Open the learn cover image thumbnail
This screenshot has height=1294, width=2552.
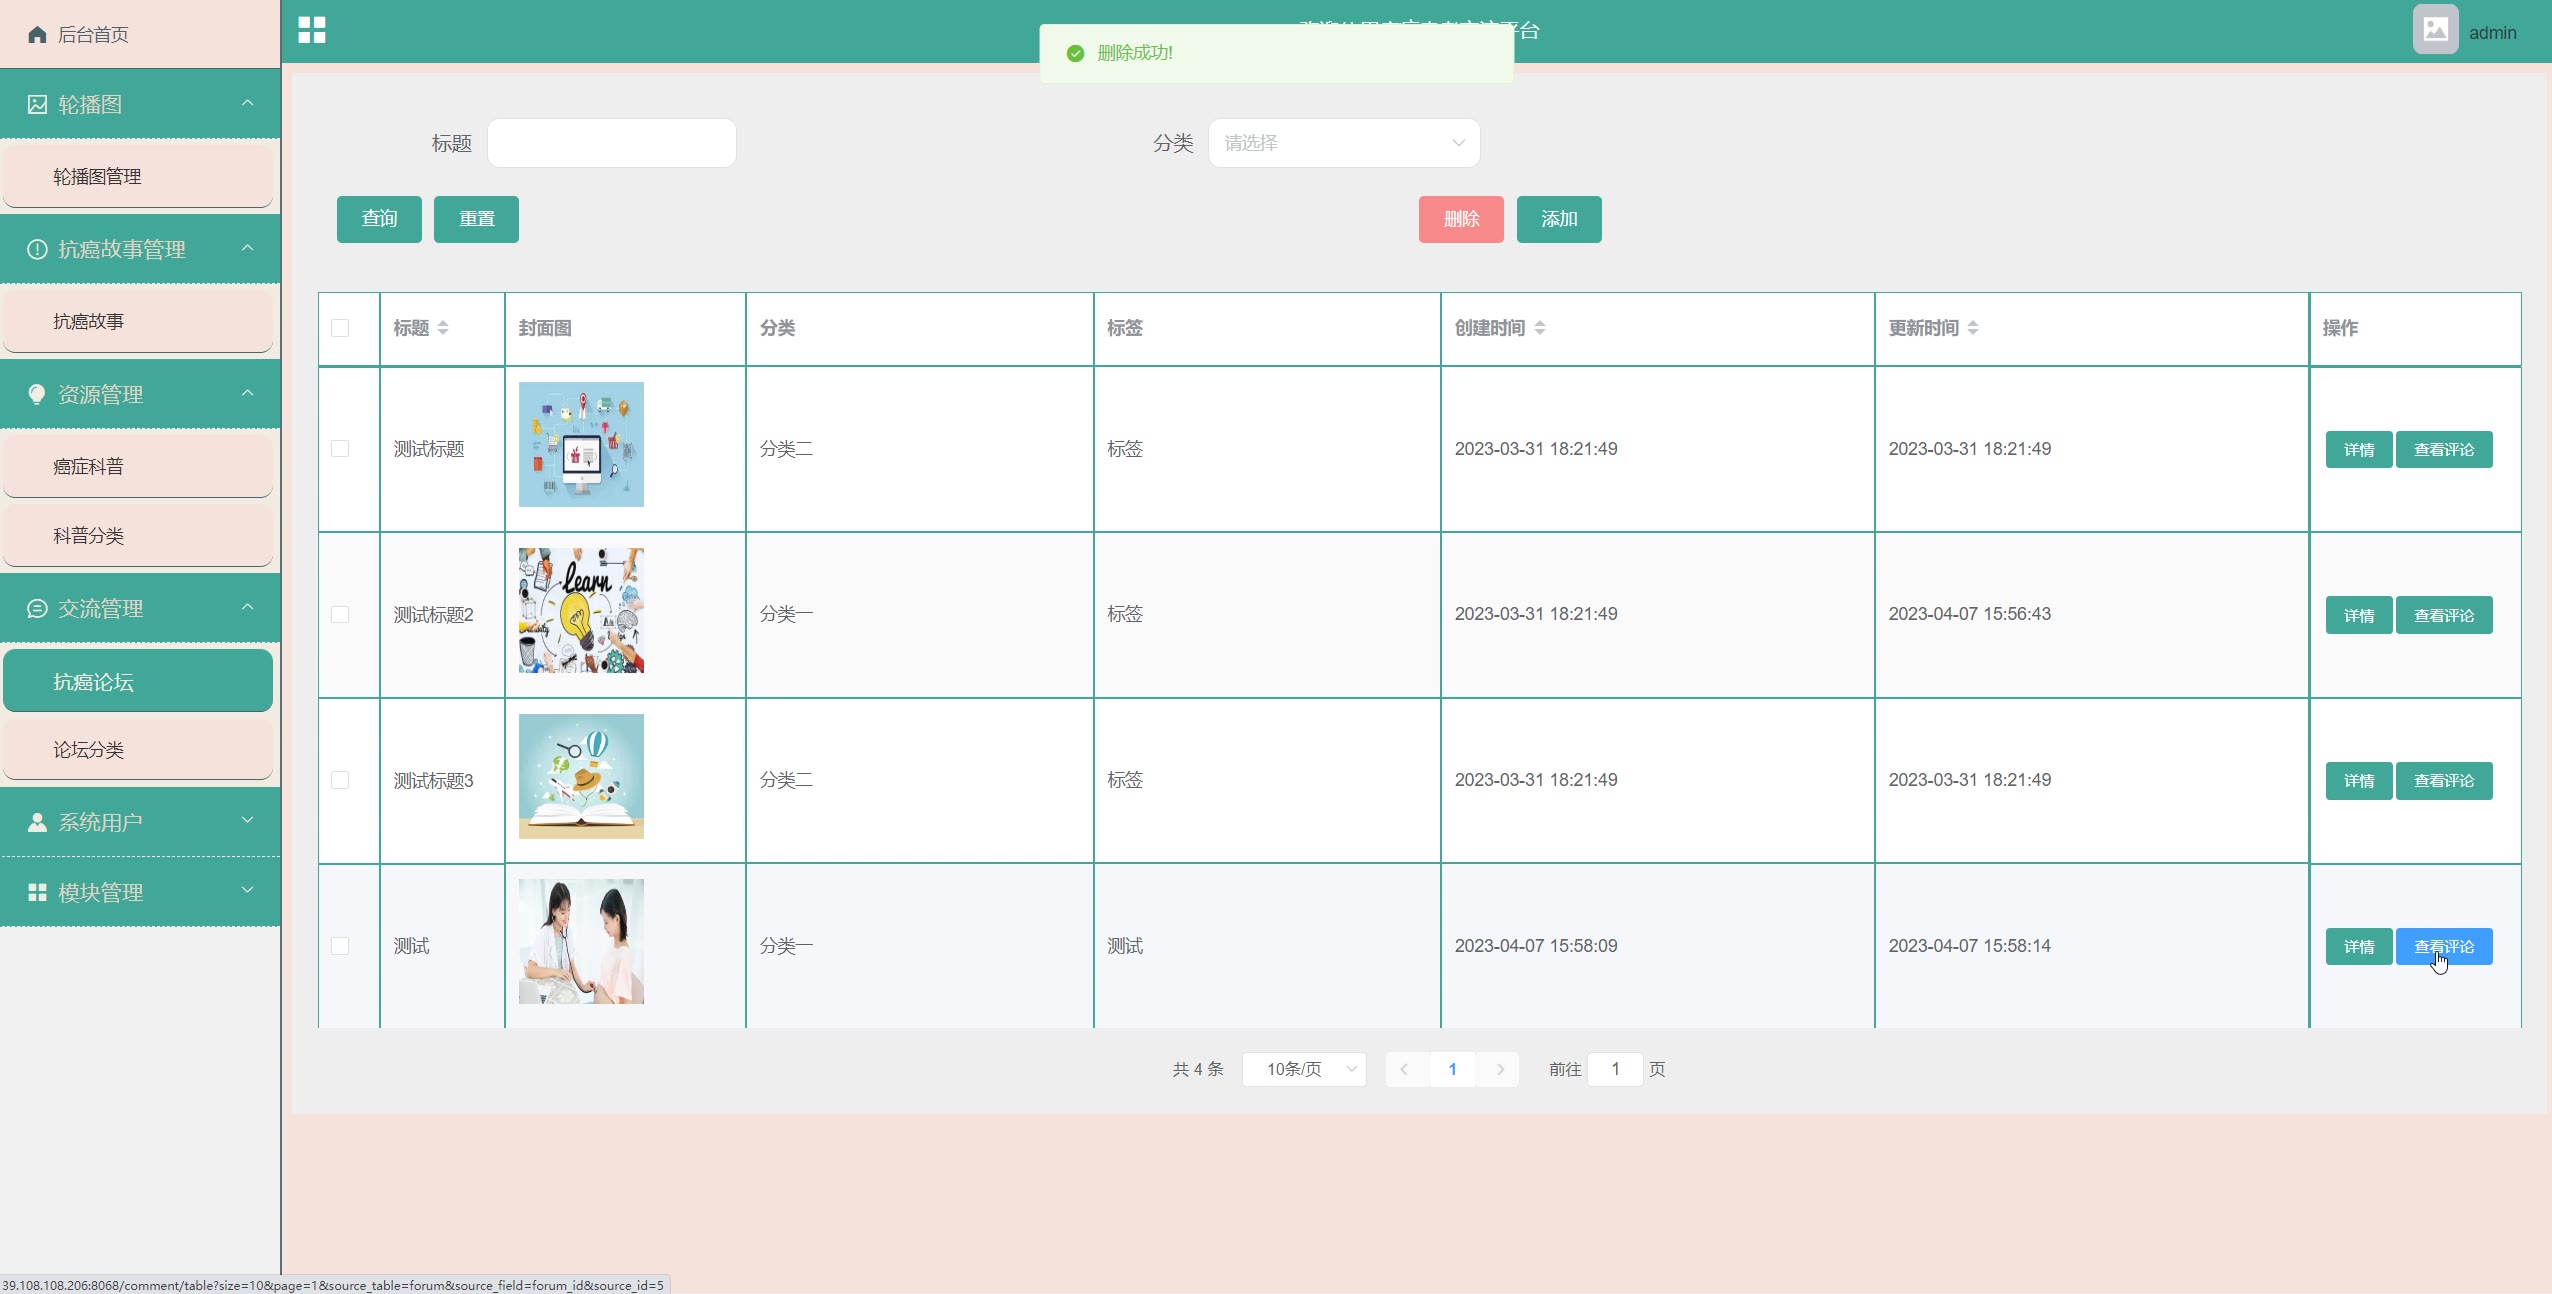(x=581, y=610)
